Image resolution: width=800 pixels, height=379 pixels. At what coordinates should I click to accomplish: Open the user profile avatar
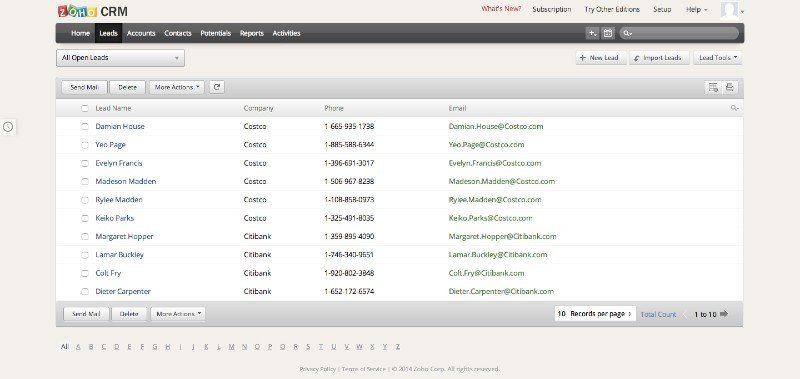[x=730, y=10]
